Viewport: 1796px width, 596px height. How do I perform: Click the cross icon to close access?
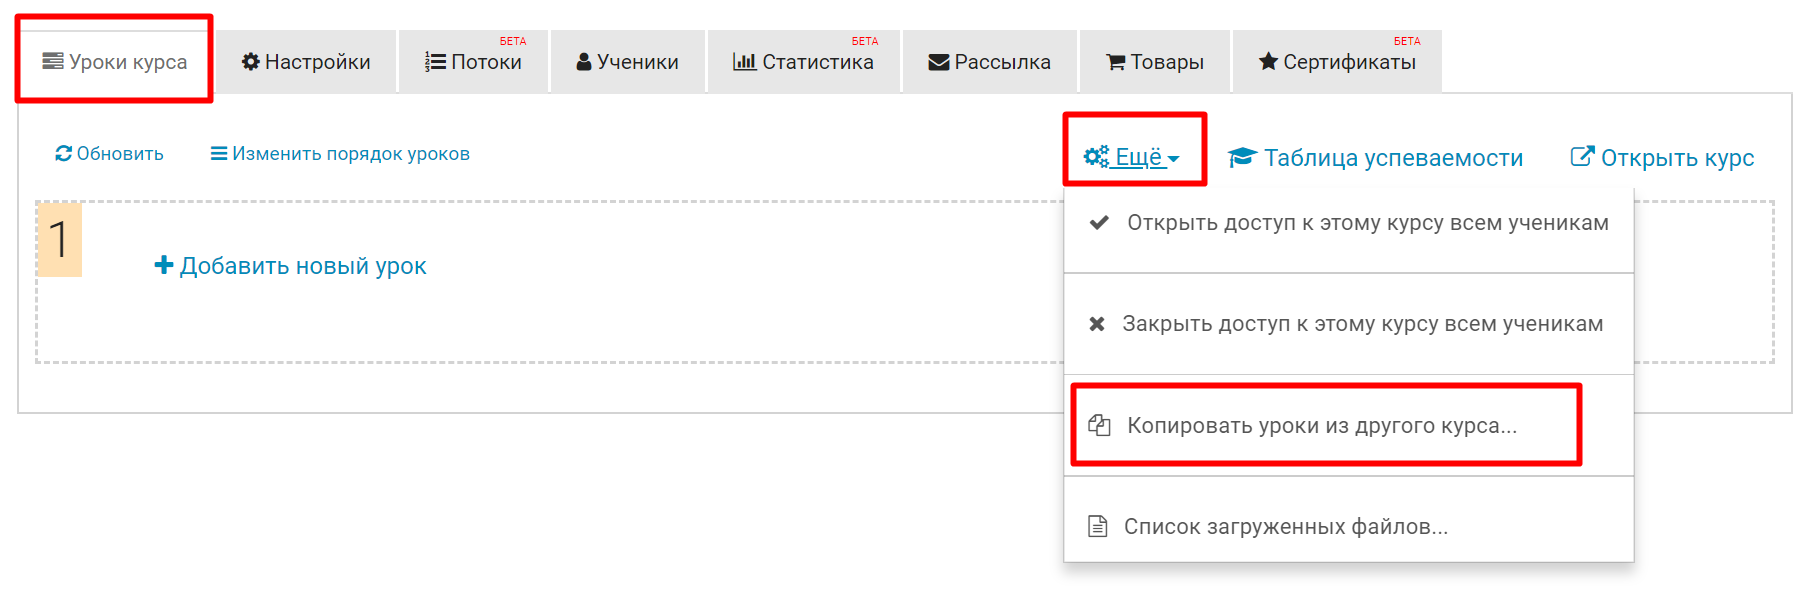pyautogui.click(x=1097, y=324)
